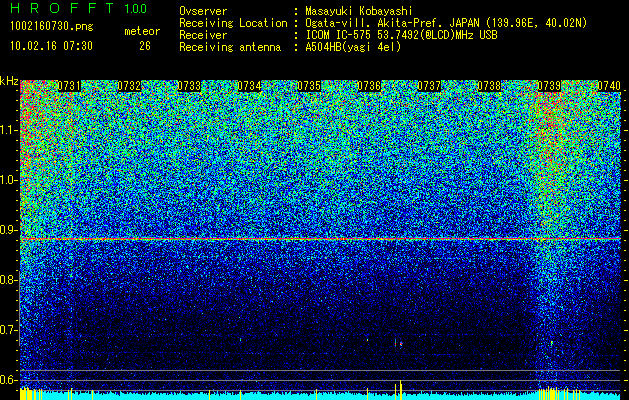
Task: Click the date stamp 10.02.16 07:30
Action: click(x=51, y=46)
